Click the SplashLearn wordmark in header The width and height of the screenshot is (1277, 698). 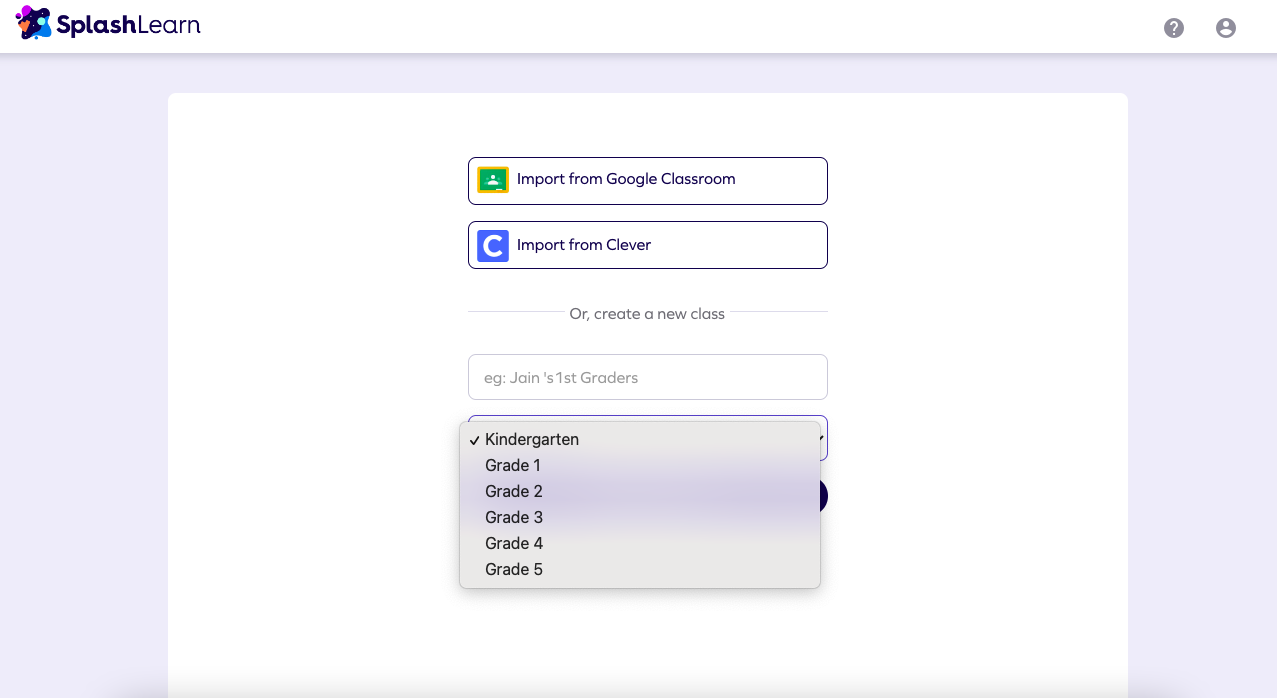128,25
